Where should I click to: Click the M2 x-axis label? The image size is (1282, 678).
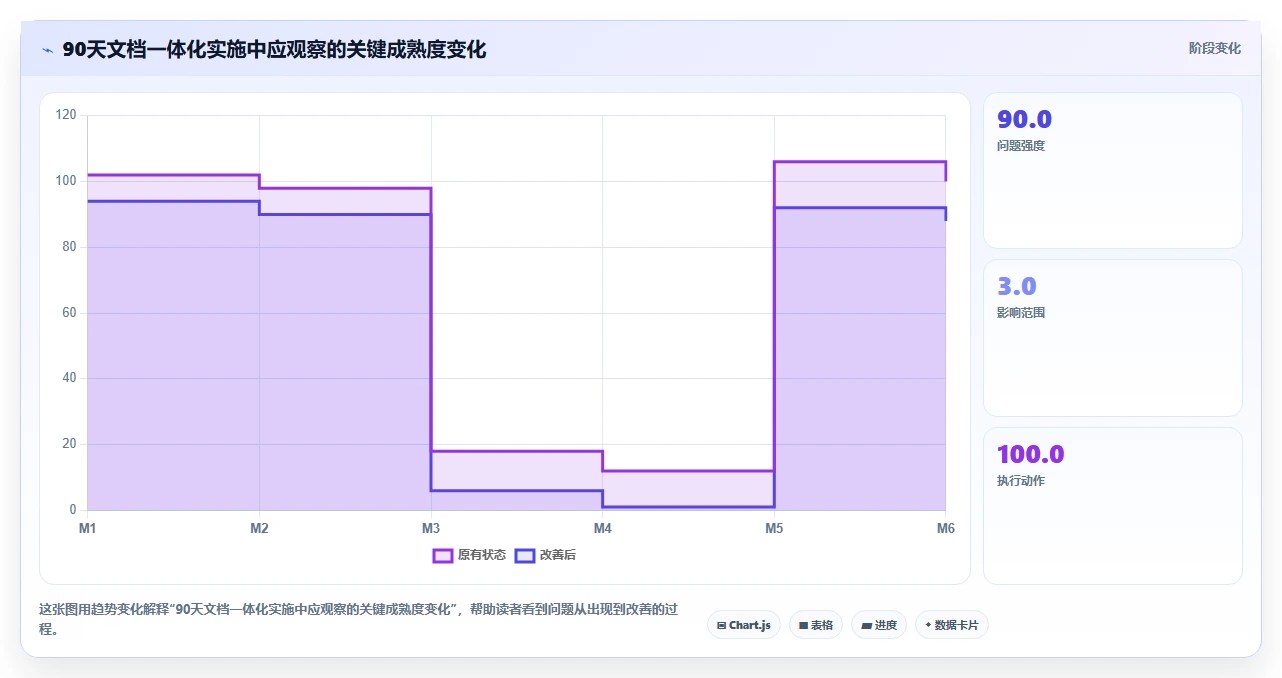click(259, 528)
